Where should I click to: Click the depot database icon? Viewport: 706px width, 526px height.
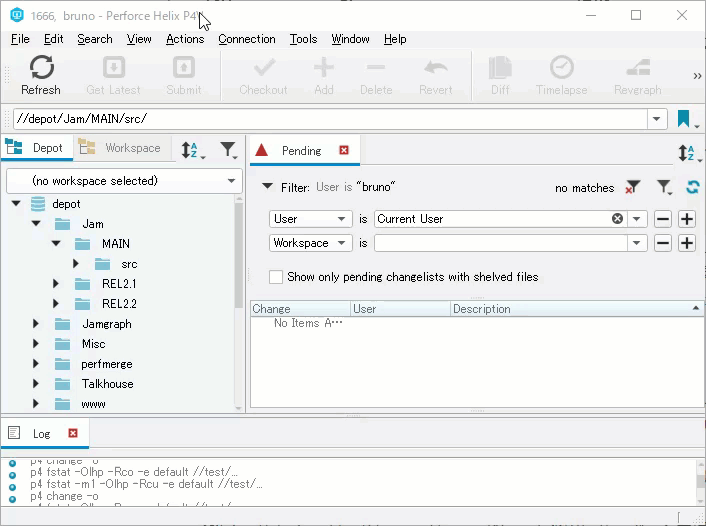[x=38, y=204]
